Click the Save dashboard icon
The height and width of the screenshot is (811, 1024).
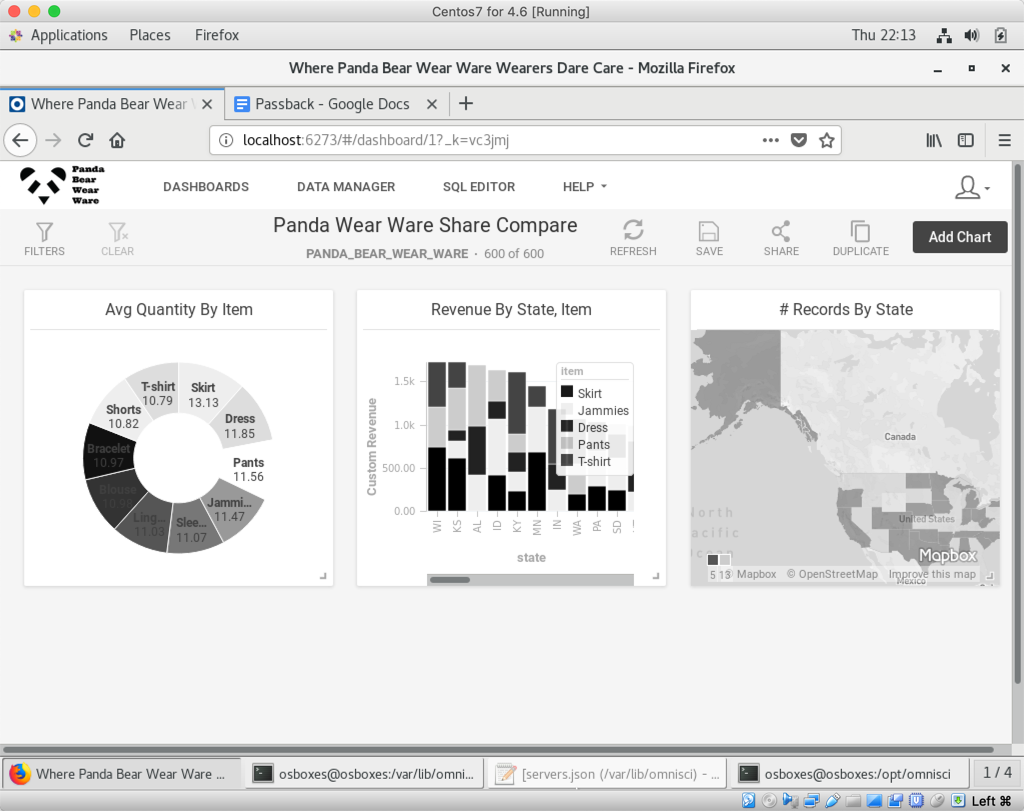(x=709, y=232)
